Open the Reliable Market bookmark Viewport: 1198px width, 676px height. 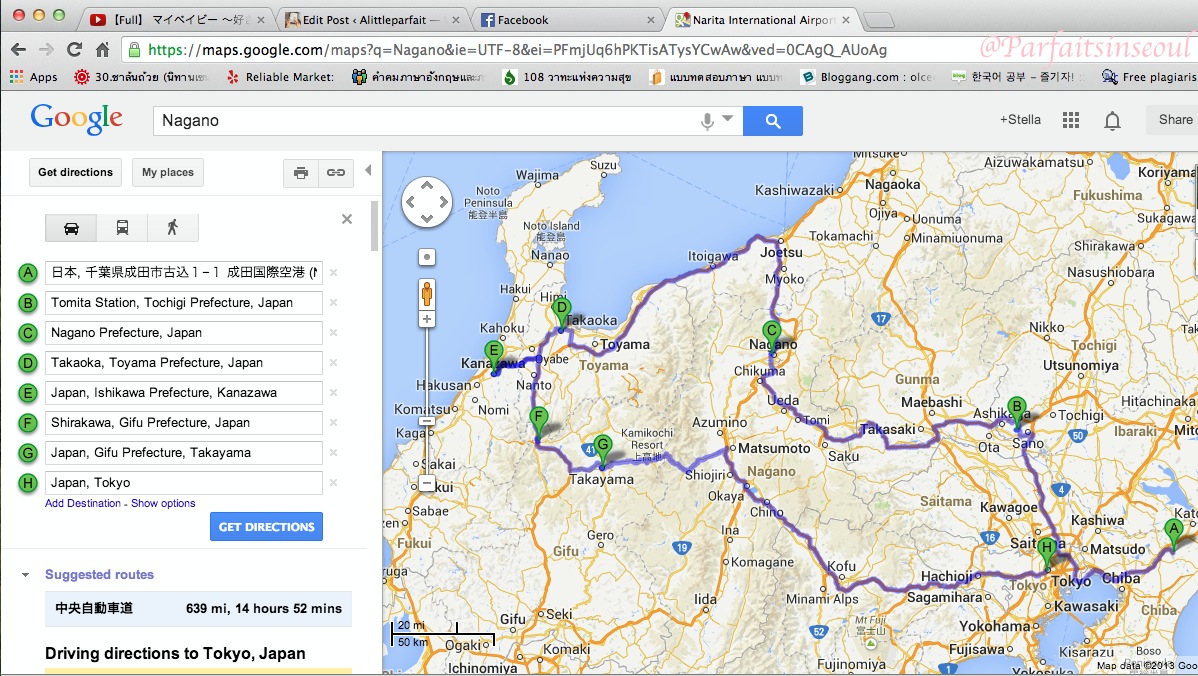pyautogui.click(x=280, y=76)
